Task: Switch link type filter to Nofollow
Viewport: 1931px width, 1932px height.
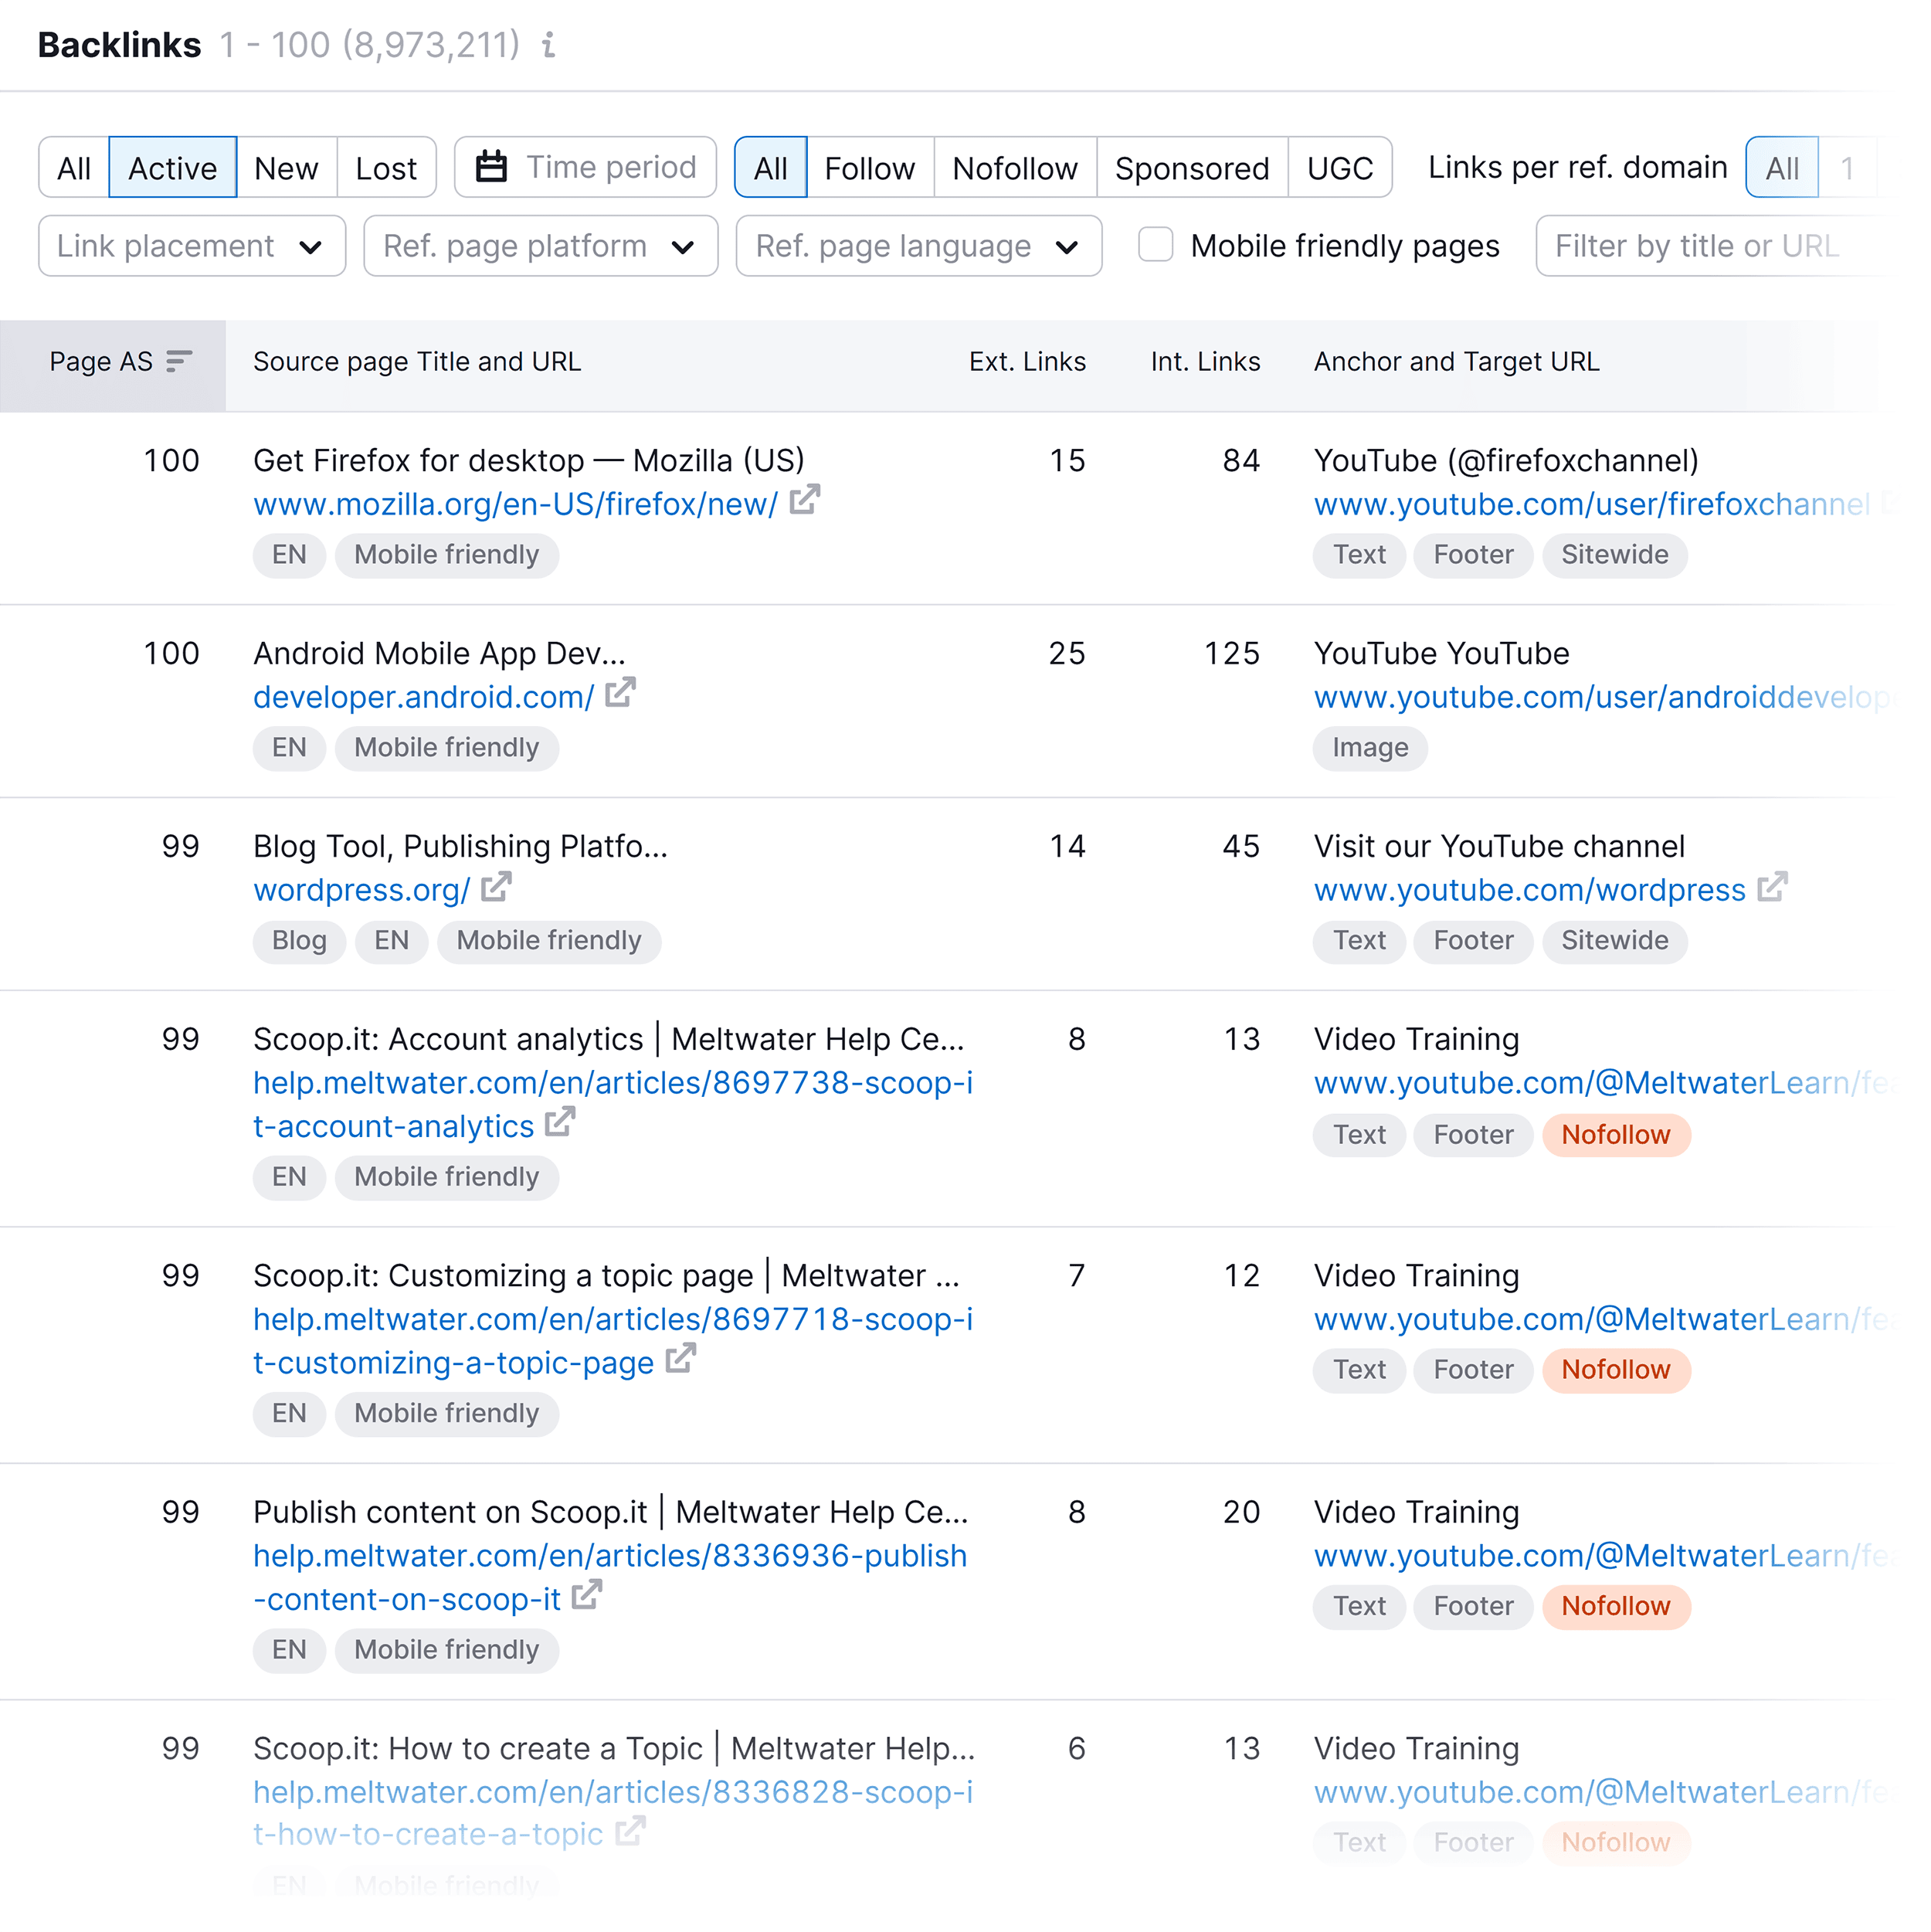Action: [1014, 167]
